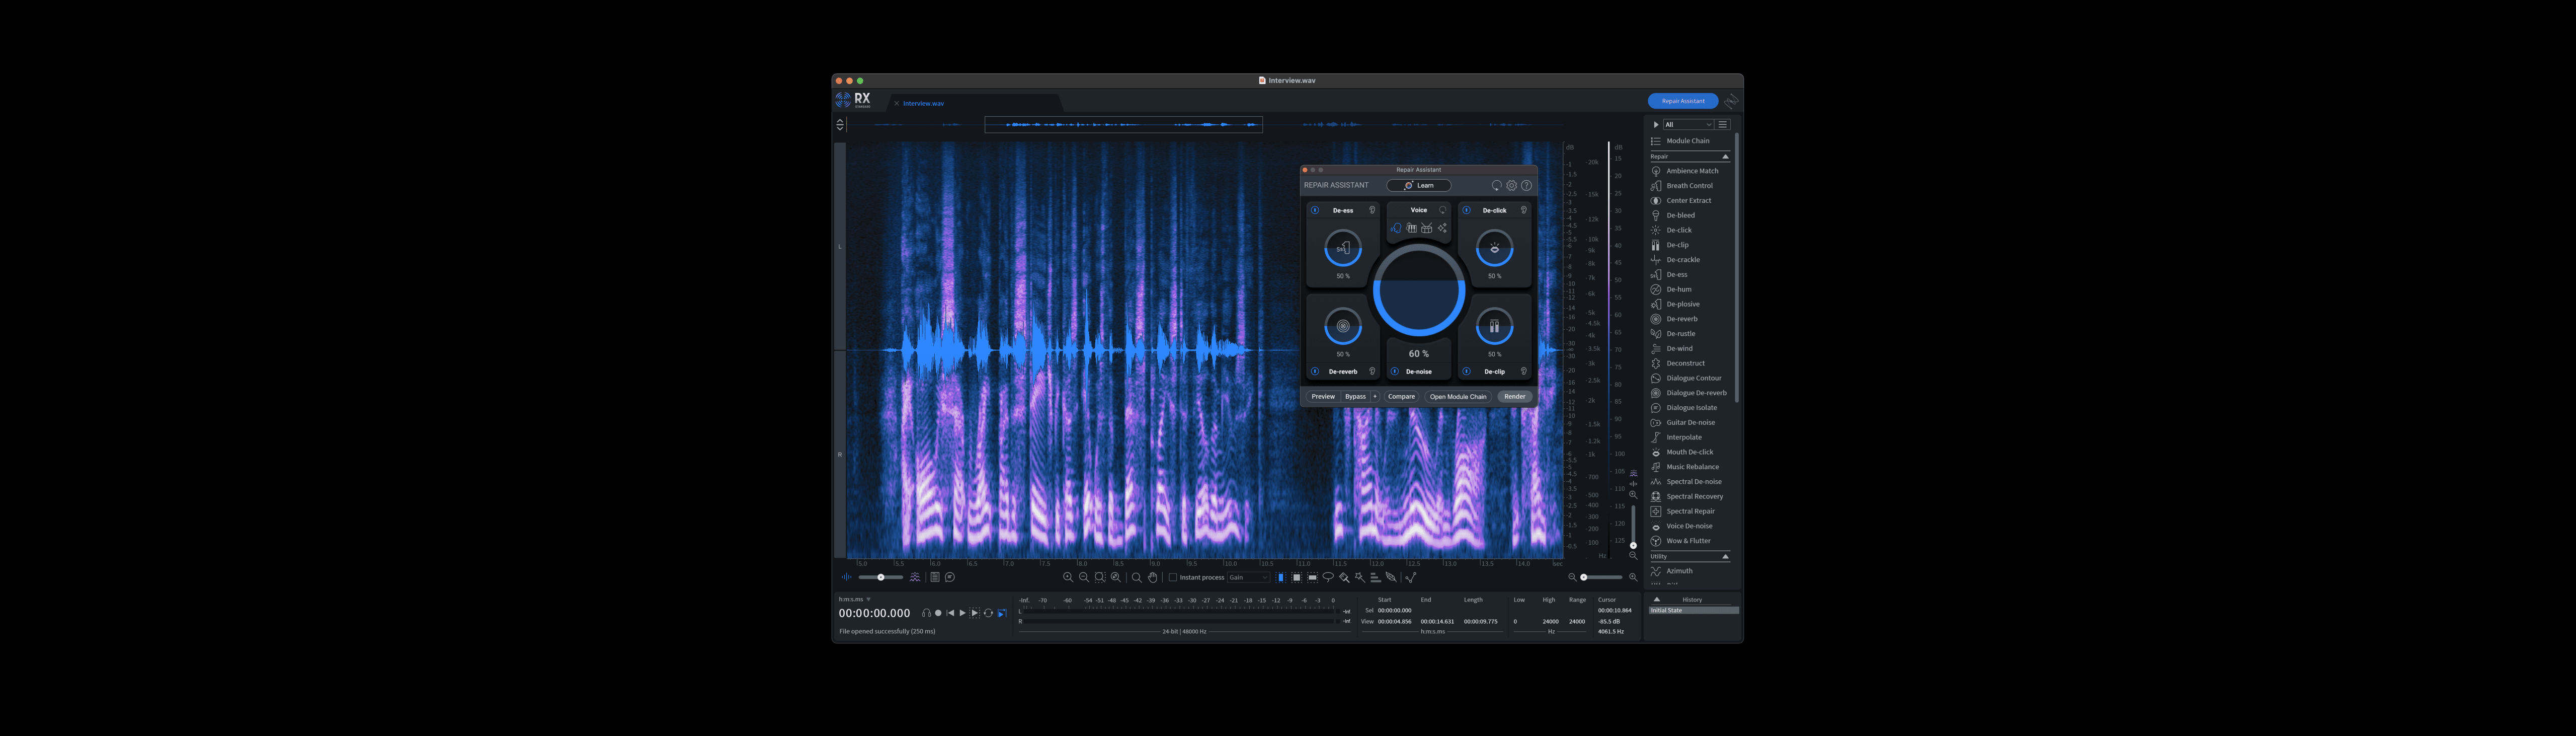Click the Compare button
2576x736 pixels.
point(1401,397)
